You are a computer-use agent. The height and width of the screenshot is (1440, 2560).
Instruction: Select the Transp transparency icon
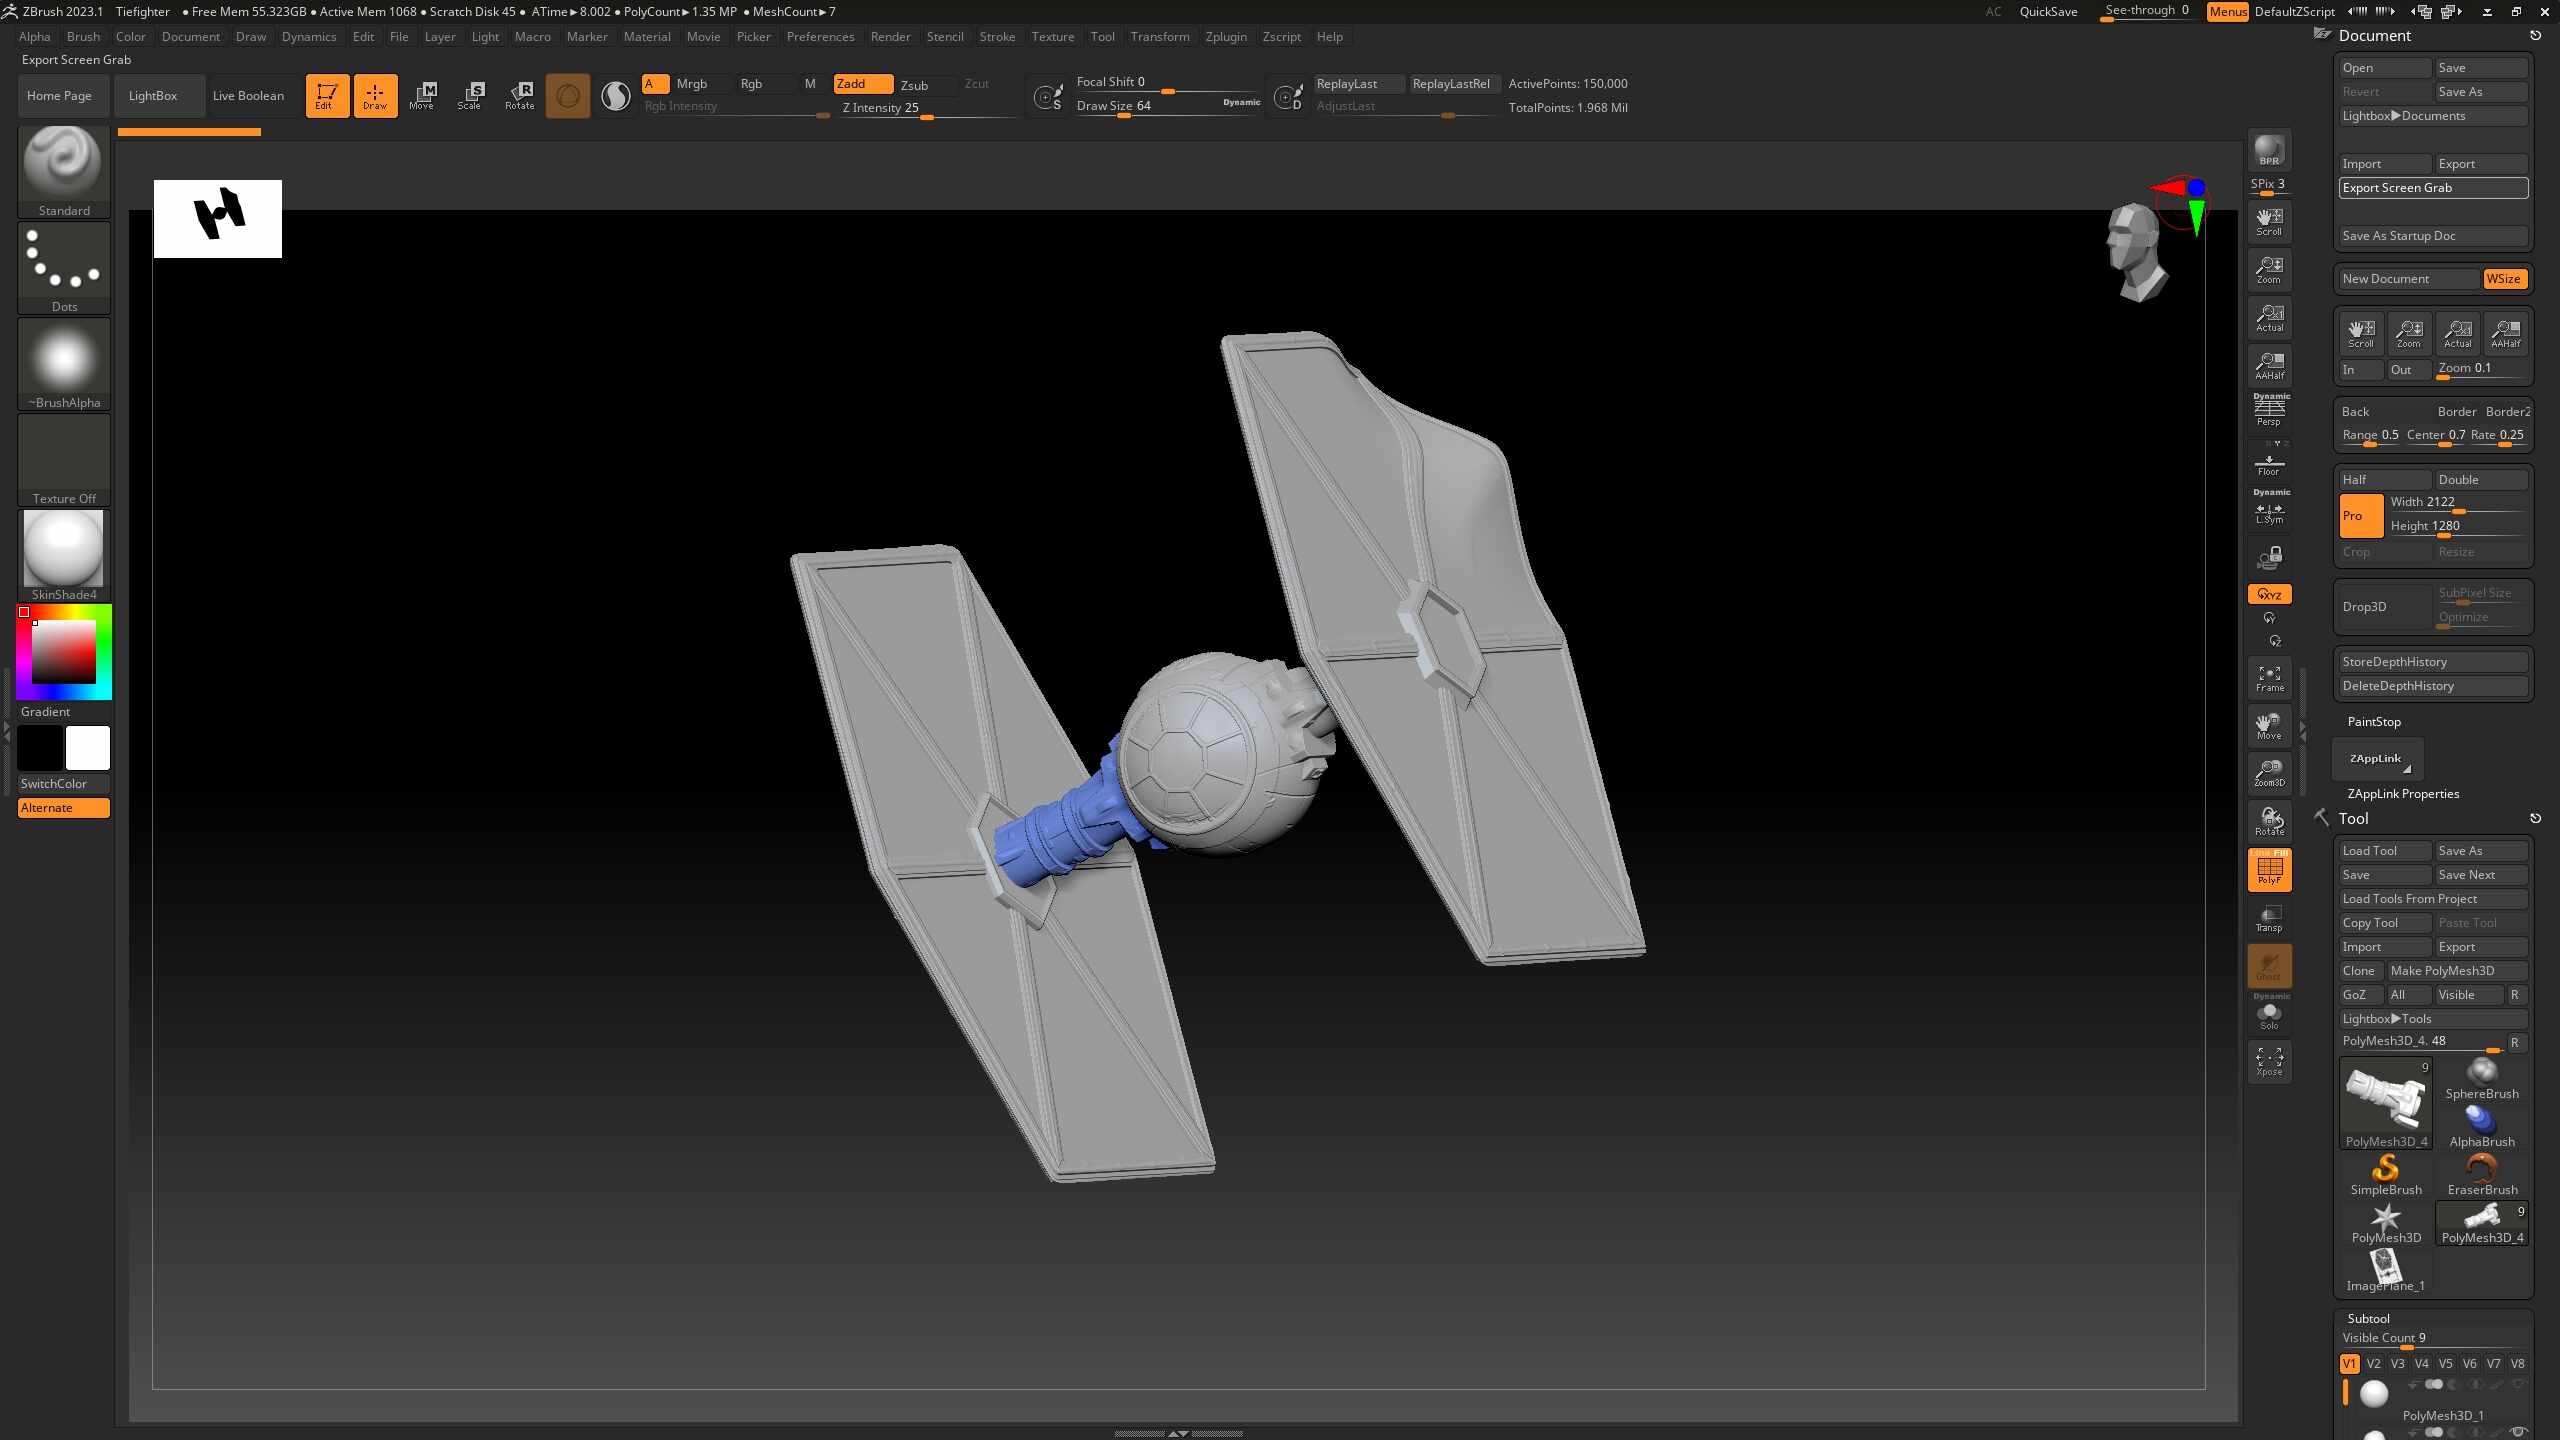click(x=2268, y=917)
